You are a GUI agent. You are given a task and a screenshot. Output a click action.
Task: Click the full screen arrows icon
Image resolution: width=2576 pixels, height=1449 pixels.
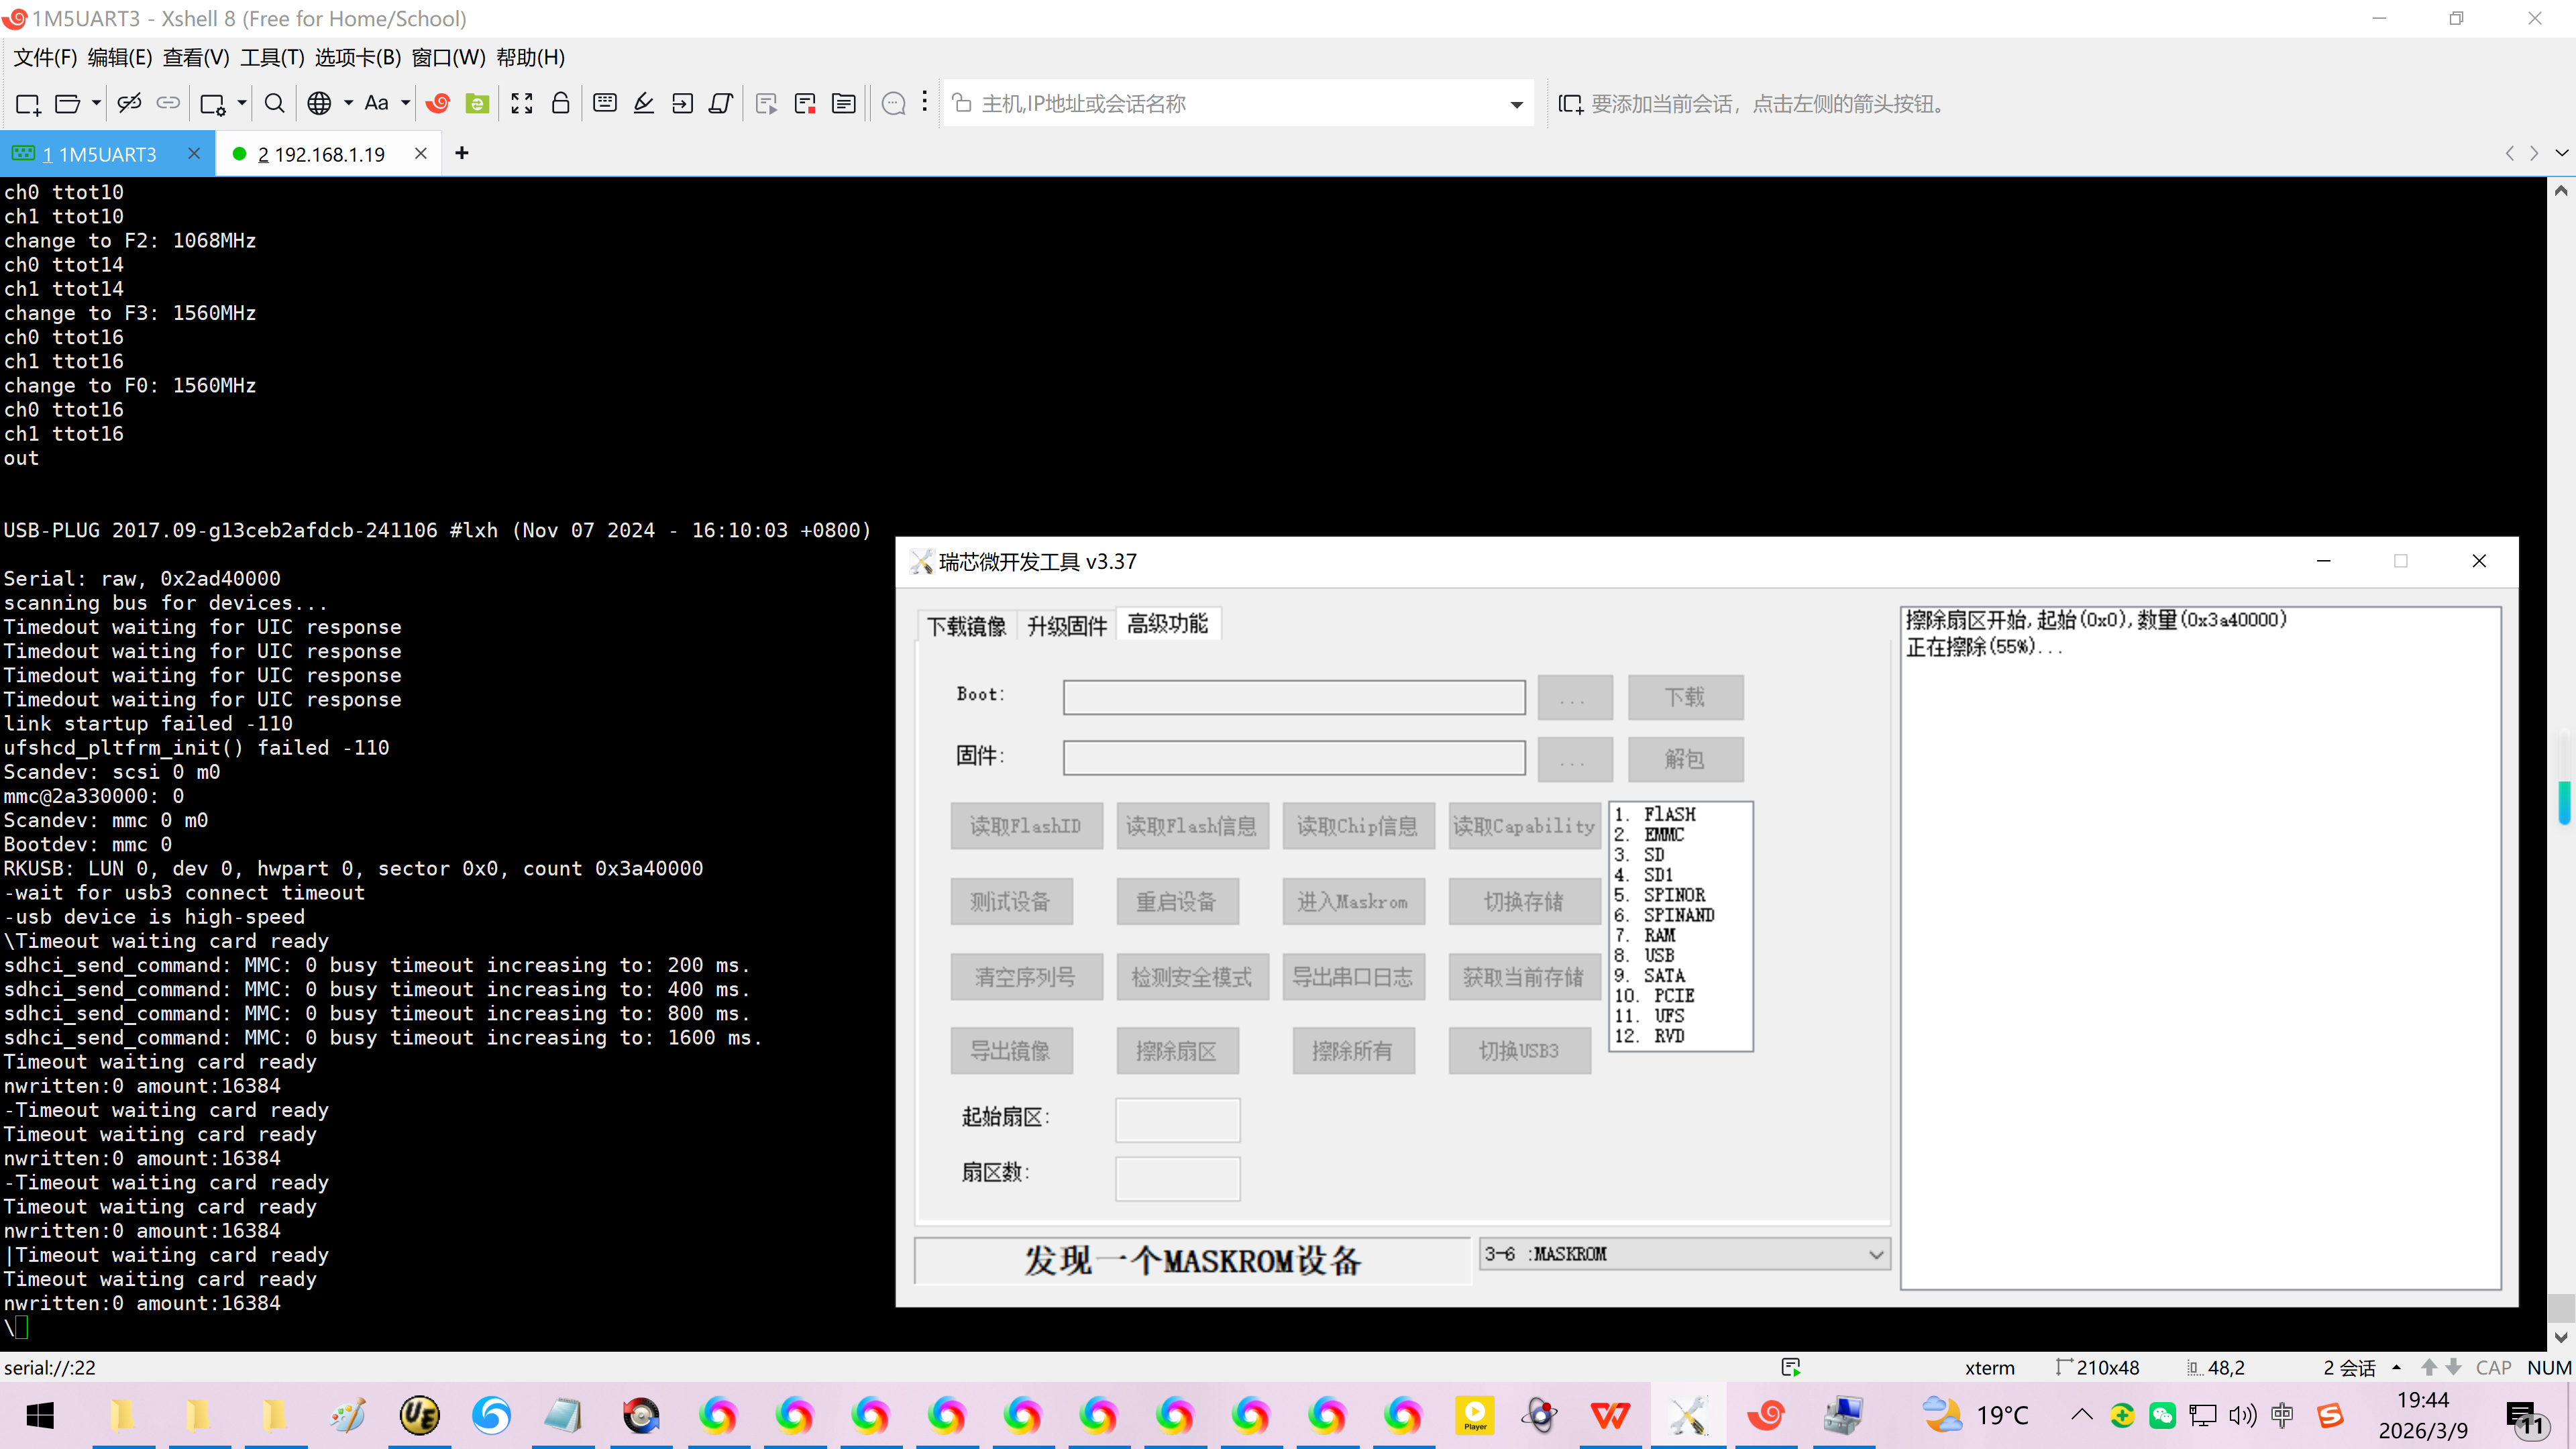coord(522,104)
